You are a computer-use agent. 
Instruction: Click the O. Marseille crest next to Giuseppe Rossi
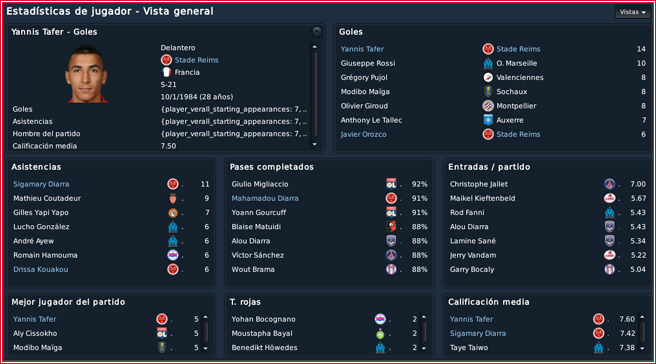[488, 63]
